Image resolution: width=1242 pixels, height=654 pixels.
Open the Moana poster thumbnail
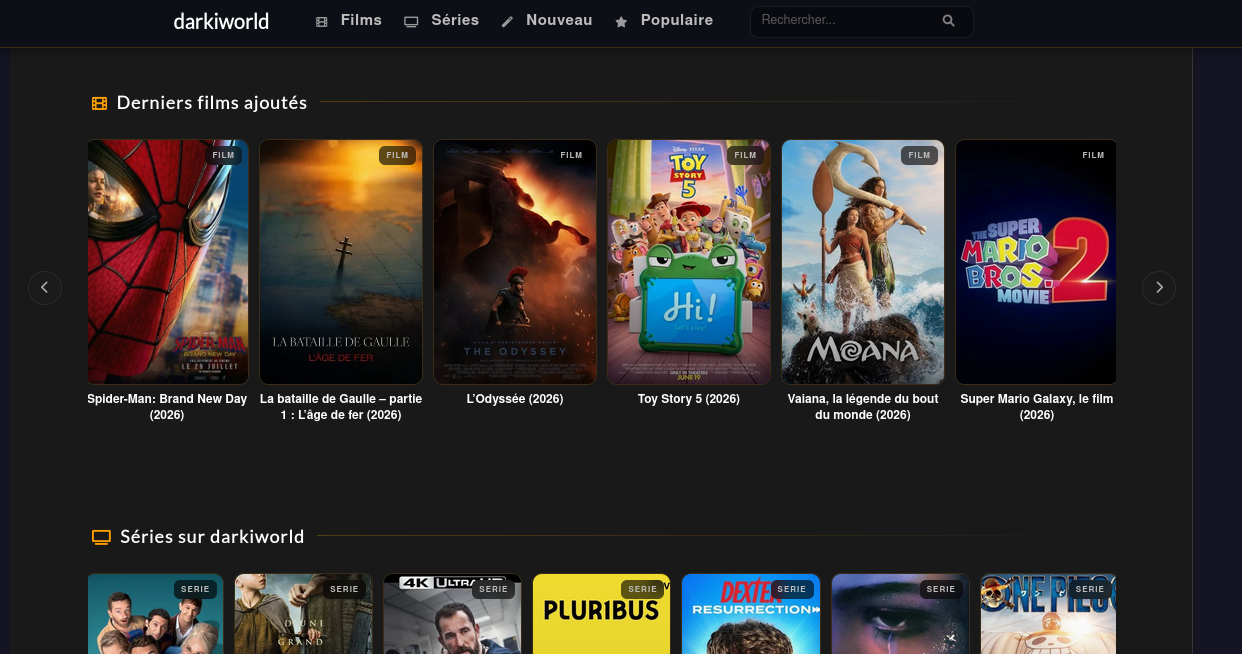pos(863,262)
